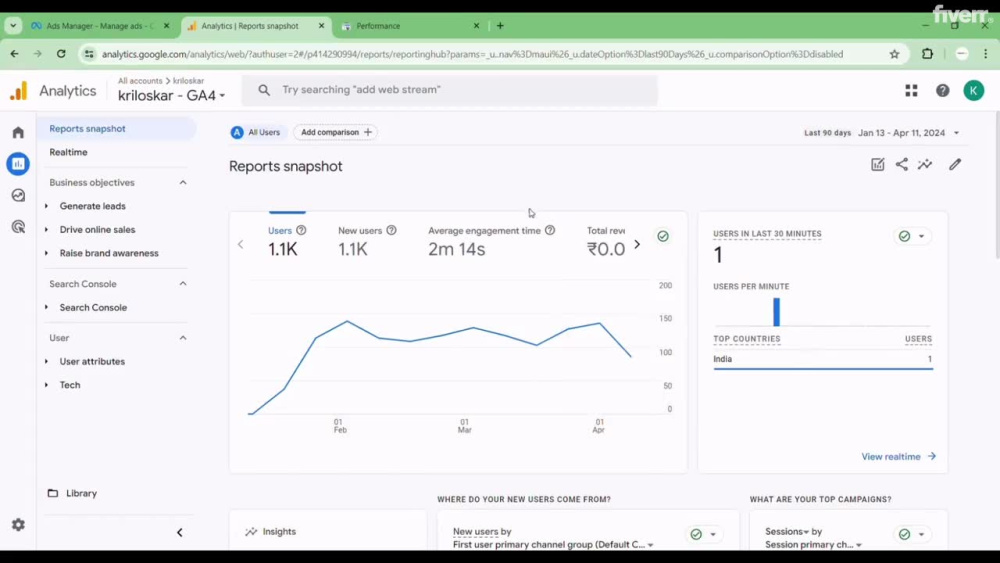Collapse the User section
Image resolution: width=1000 pixels, height=563 pixels.
(x=183, y=338)
